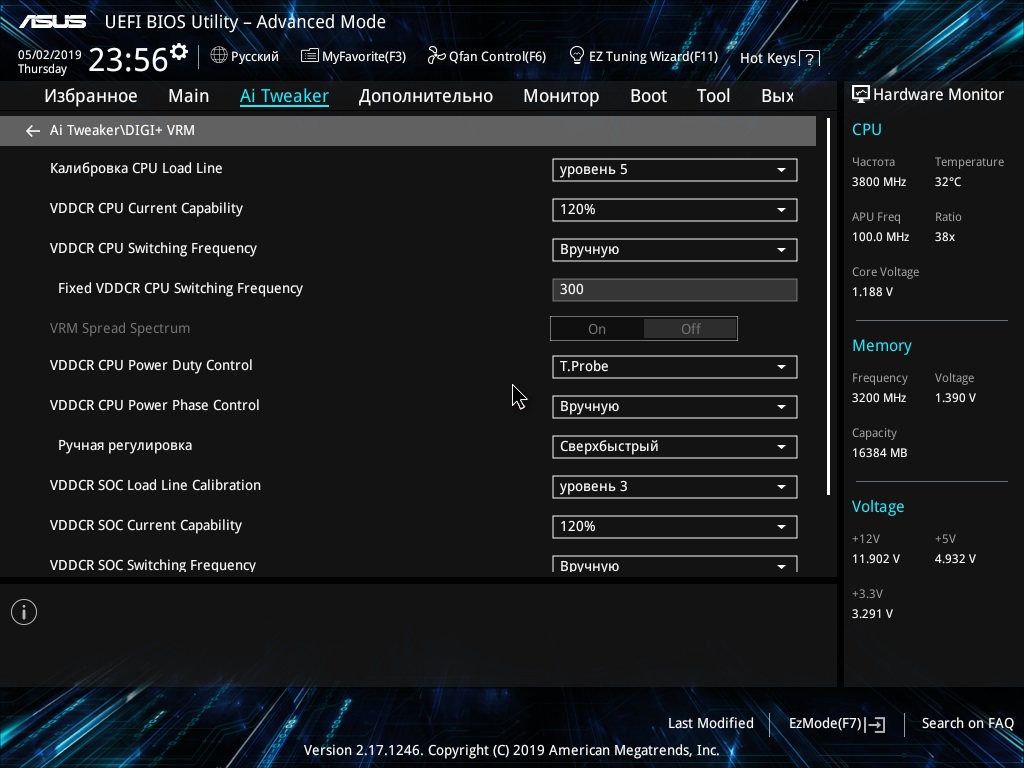
Task: Switch to the Избранное tab
Action: 91,96
